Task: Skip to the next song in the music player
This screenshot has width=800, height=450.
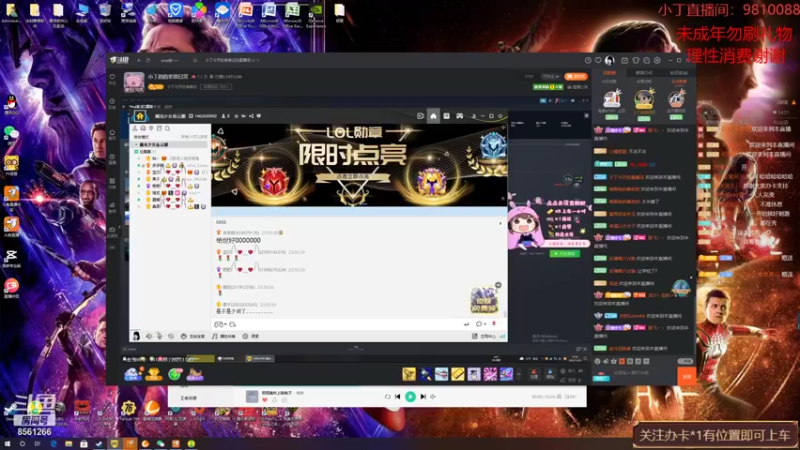Action: (423, 396)
